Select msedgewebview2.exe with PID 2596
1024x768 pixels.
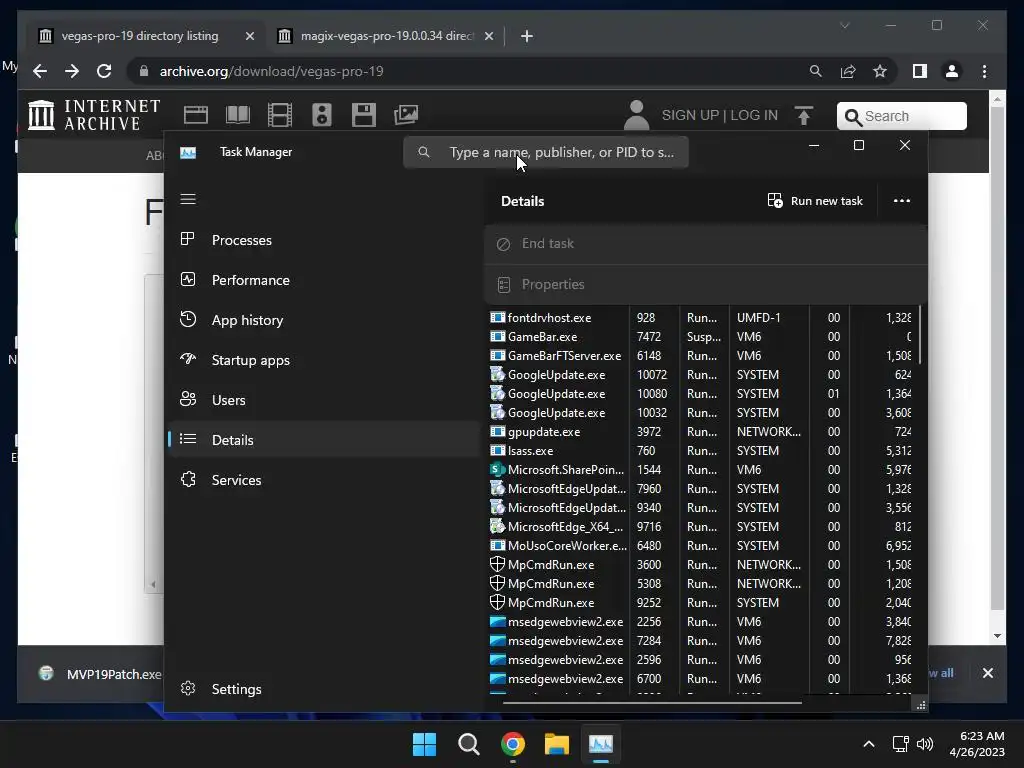click(701, 660)
